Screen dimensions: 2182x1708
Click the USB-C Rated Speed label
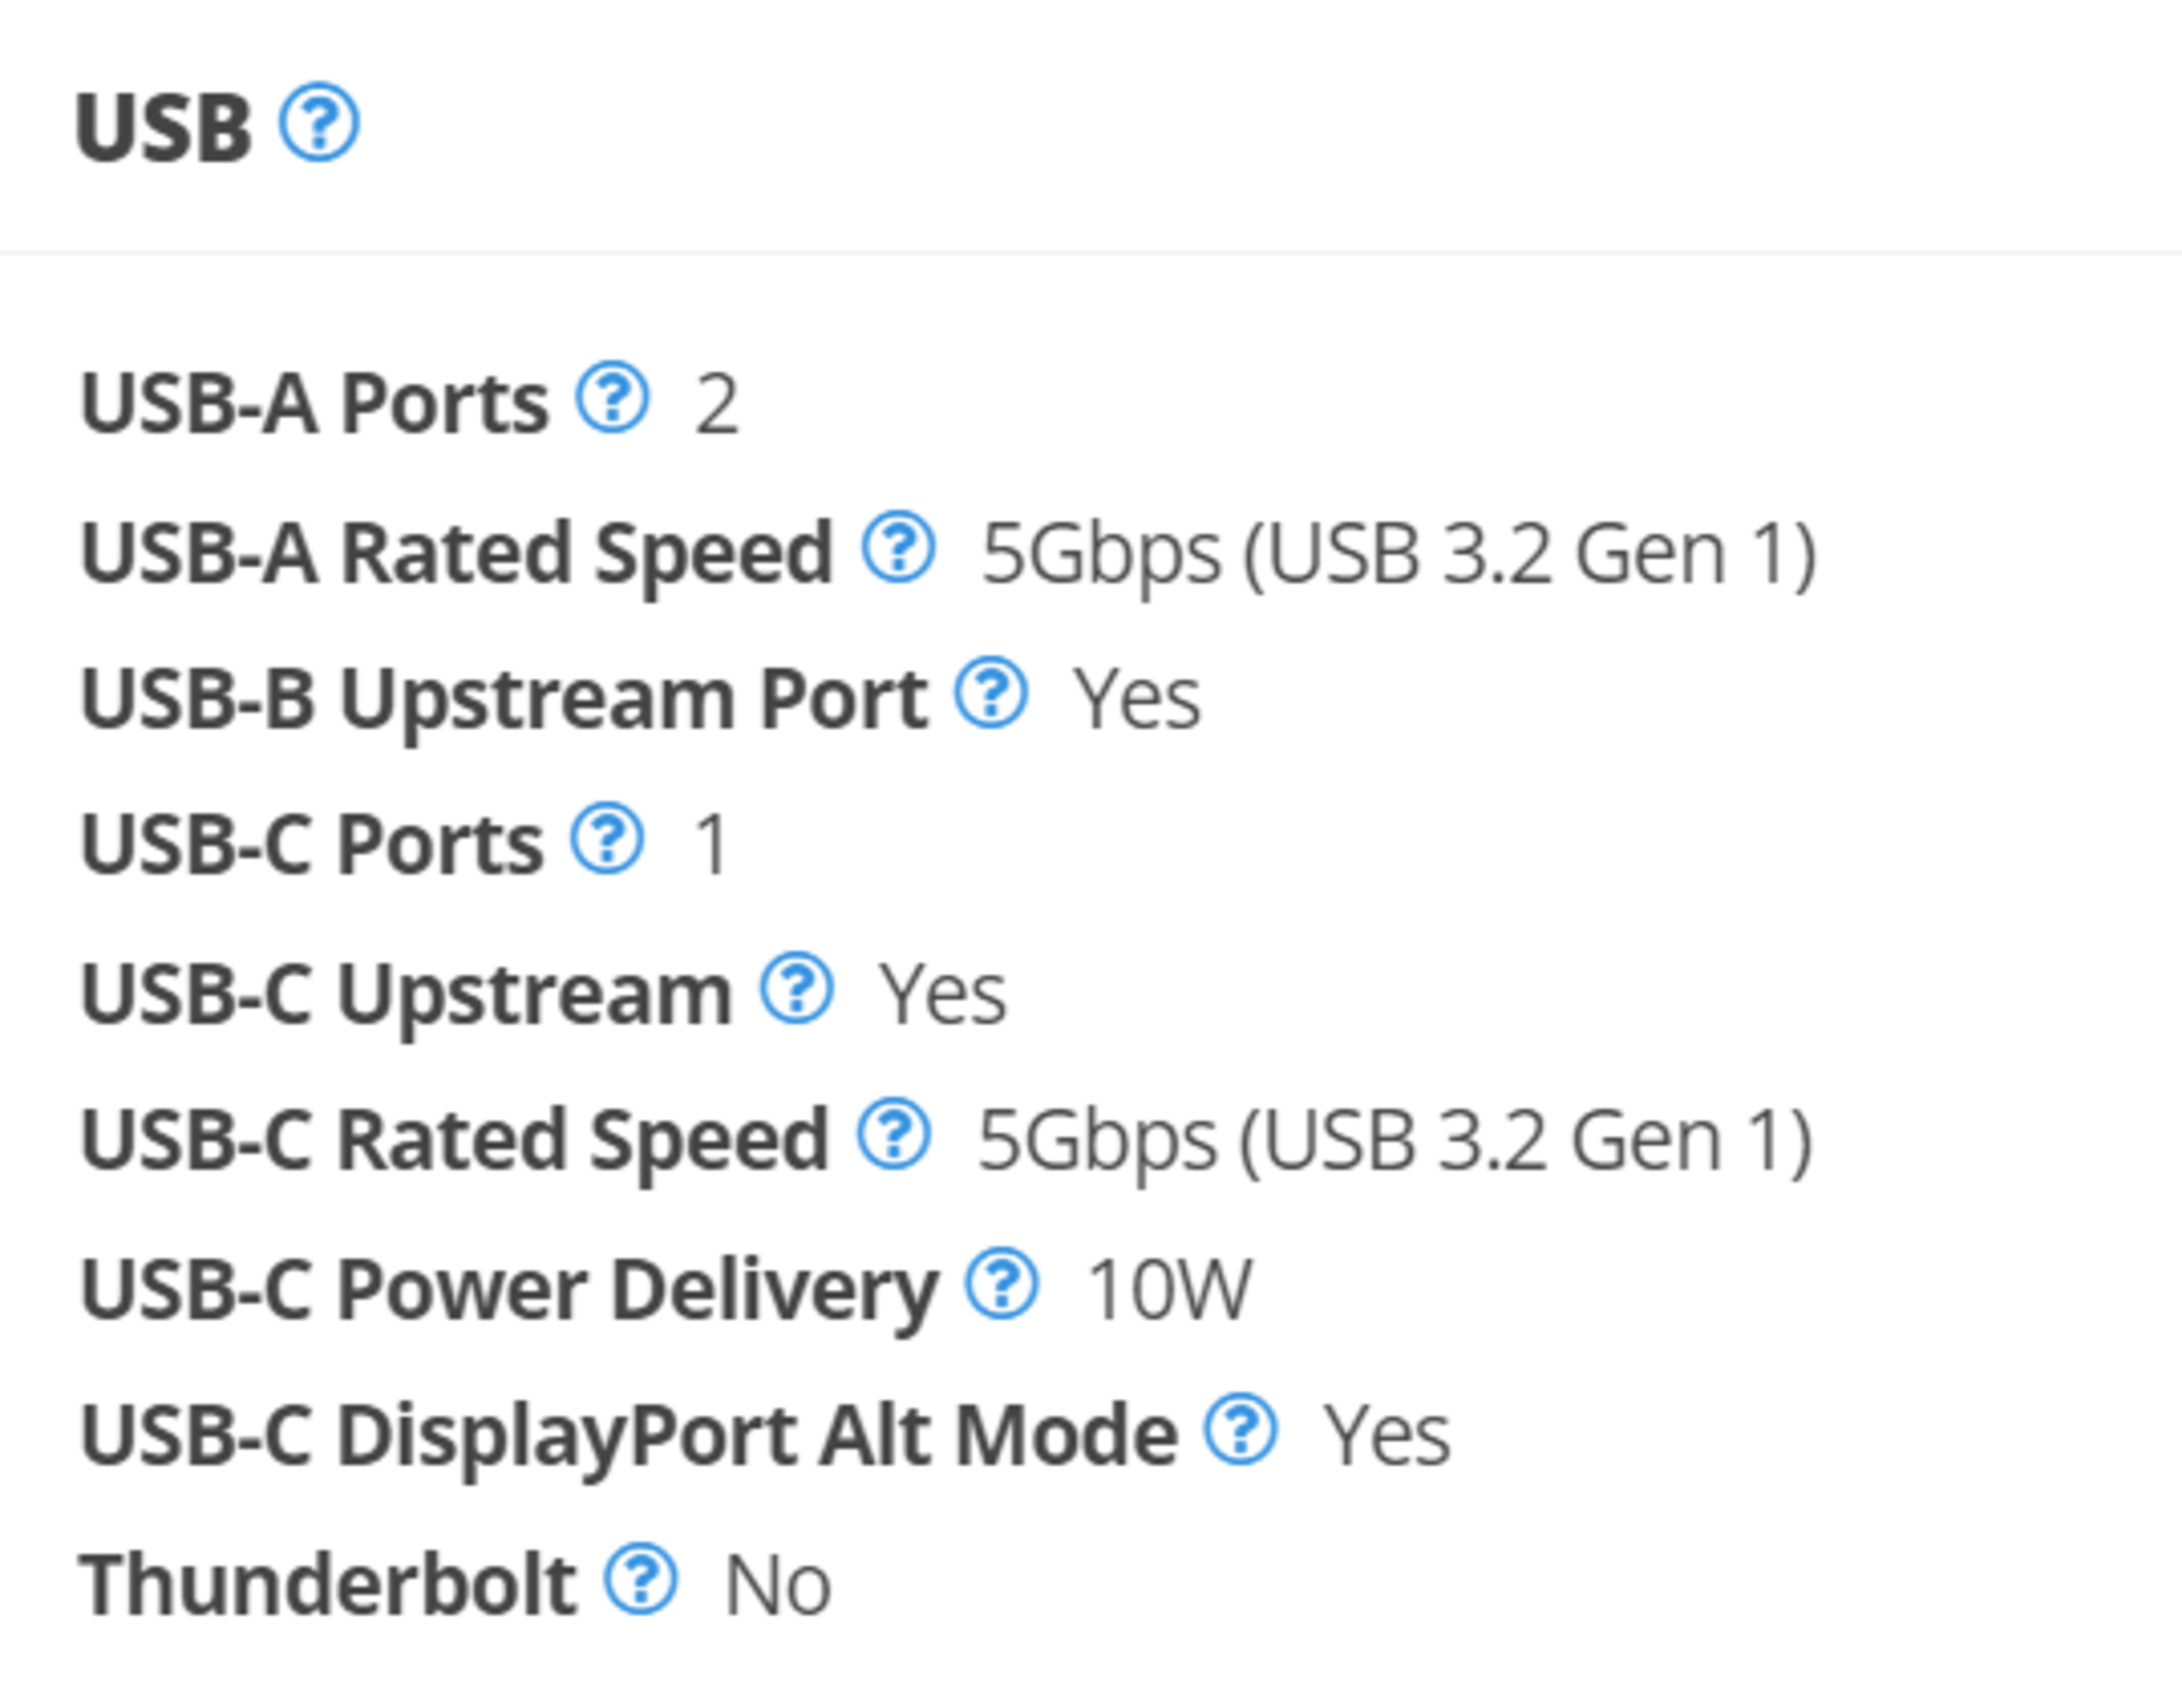click(x=454, y=1140)
